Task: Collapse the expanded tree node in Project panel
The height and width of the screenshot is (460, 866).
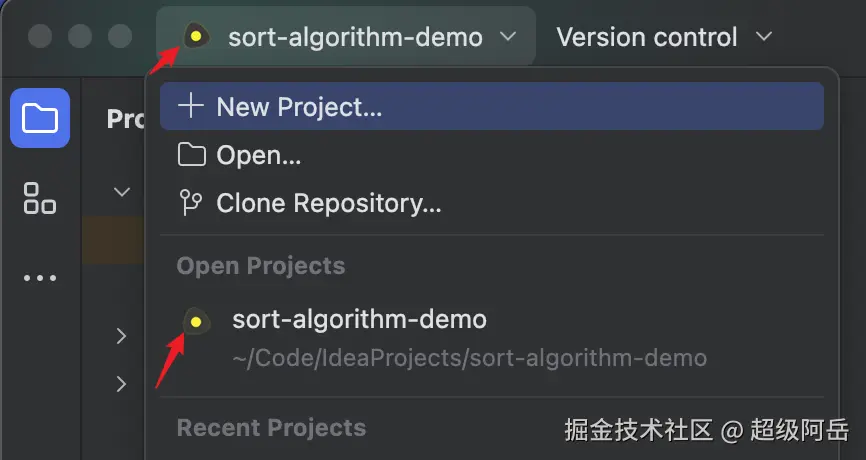Action: 122,191
